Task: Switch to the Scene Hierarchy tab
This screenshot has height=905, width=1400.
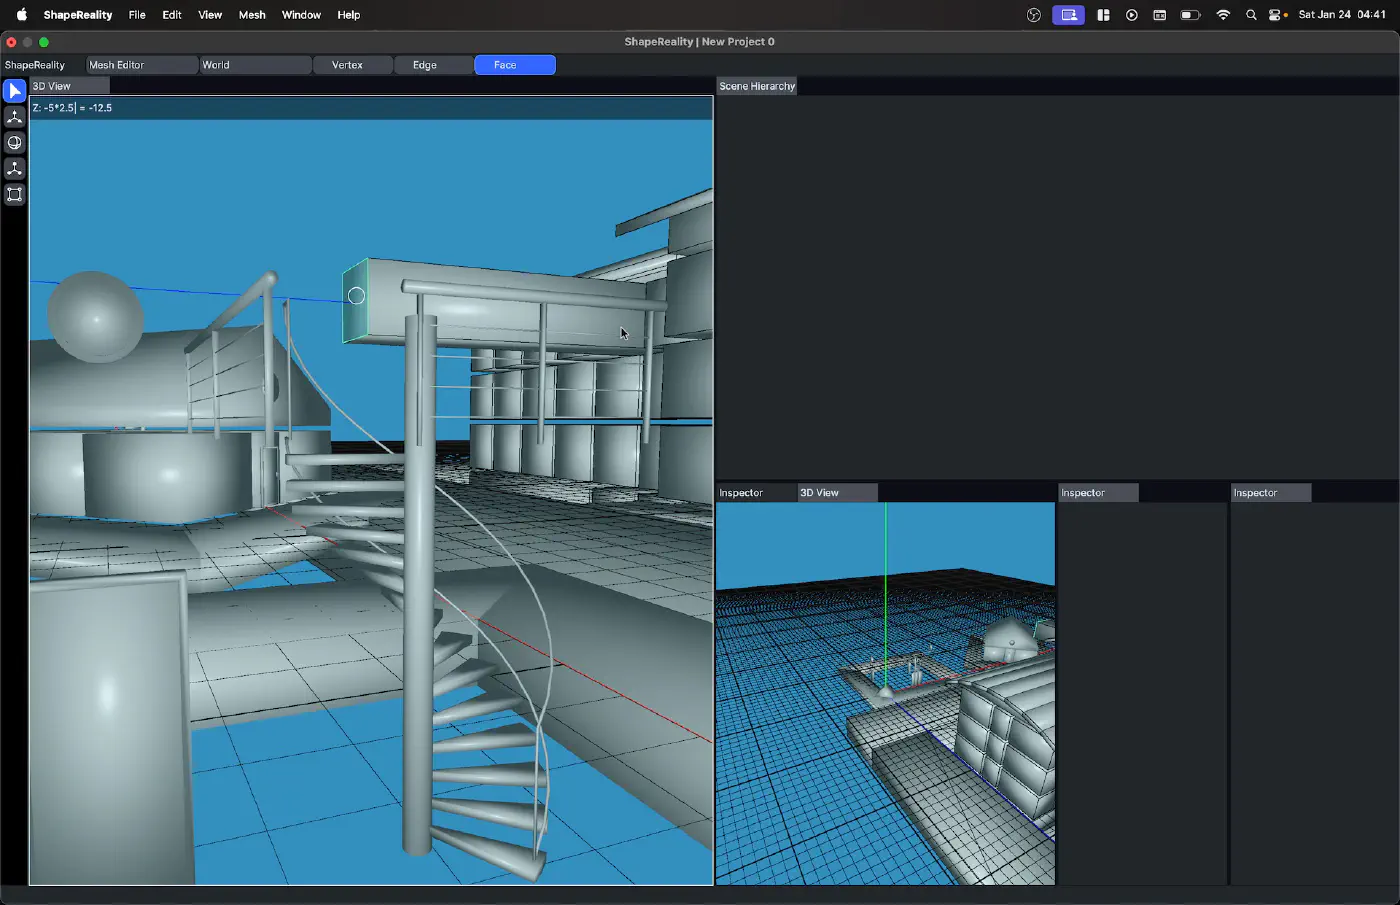Action: [757, 87]
